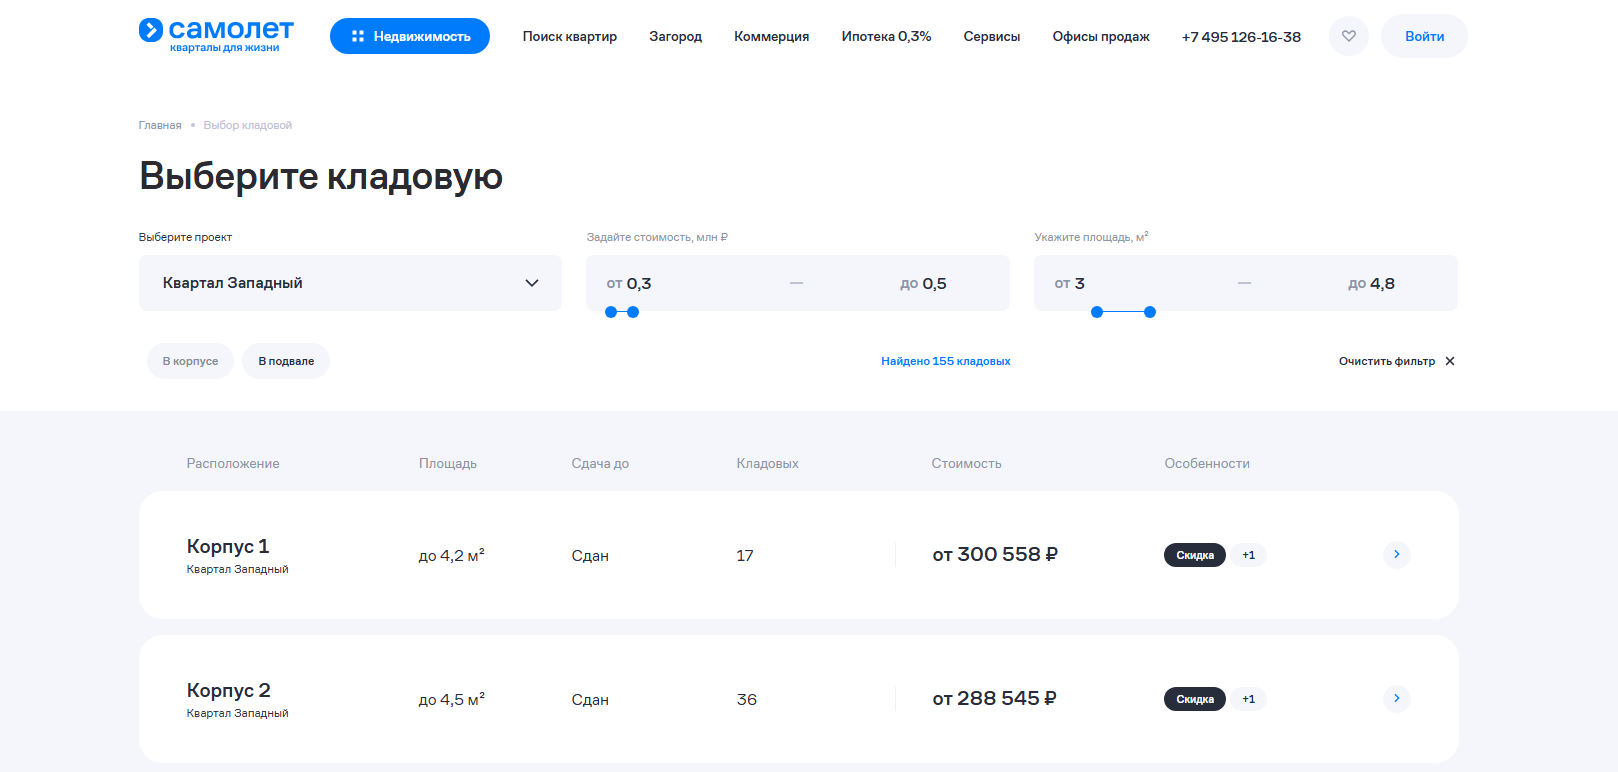Click the Скидка badge for Корпус 2
Image resolution: width=1618 pixels, height=772 pixels.
[1195, 699]
